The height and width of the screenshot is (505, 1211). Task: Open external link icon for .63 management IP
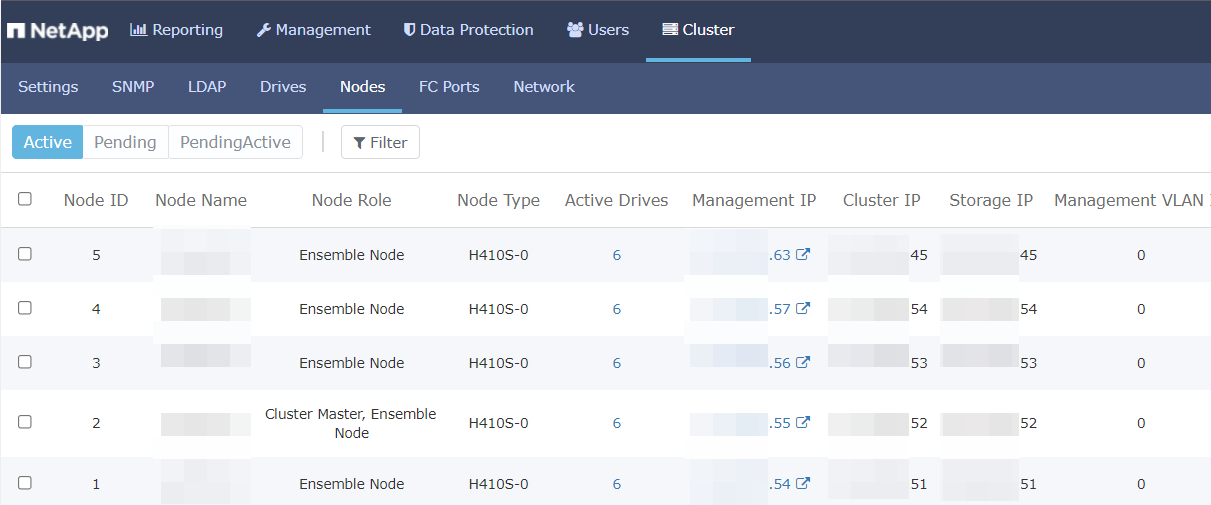pyautogui.click(x=803, y=255)
